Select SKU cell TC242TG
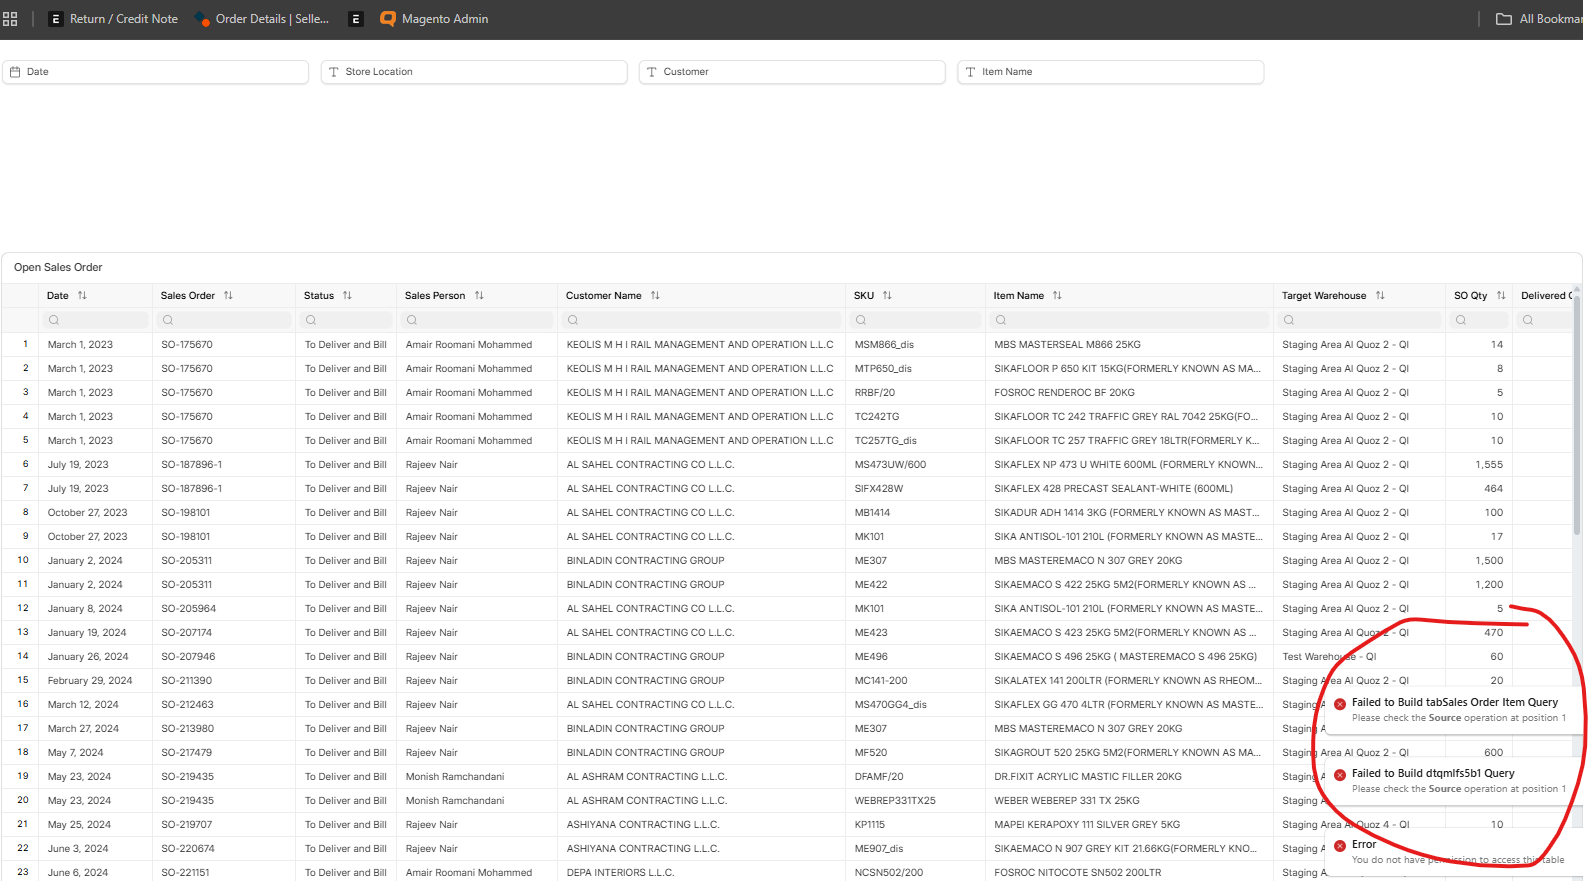This screenshot has height=881, width=1589. point(877,417)
